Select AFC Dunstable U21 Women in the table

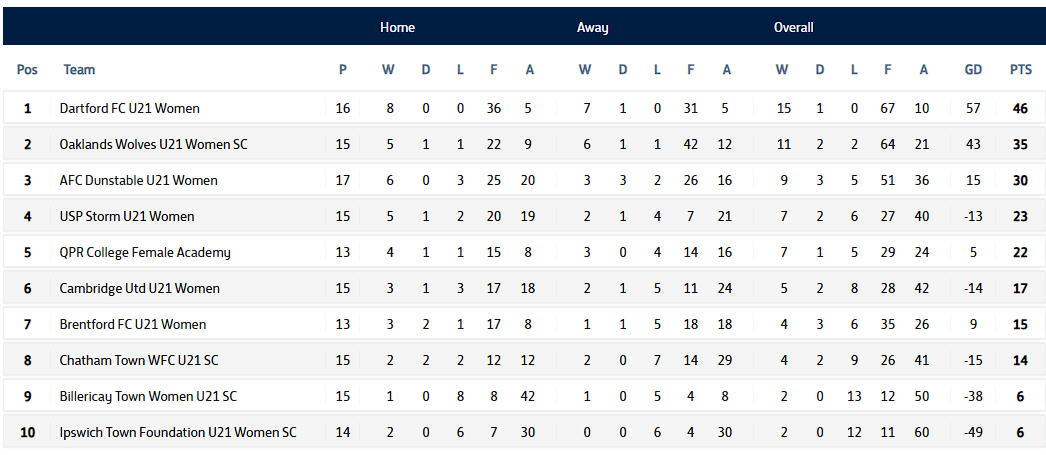(138, 180)
